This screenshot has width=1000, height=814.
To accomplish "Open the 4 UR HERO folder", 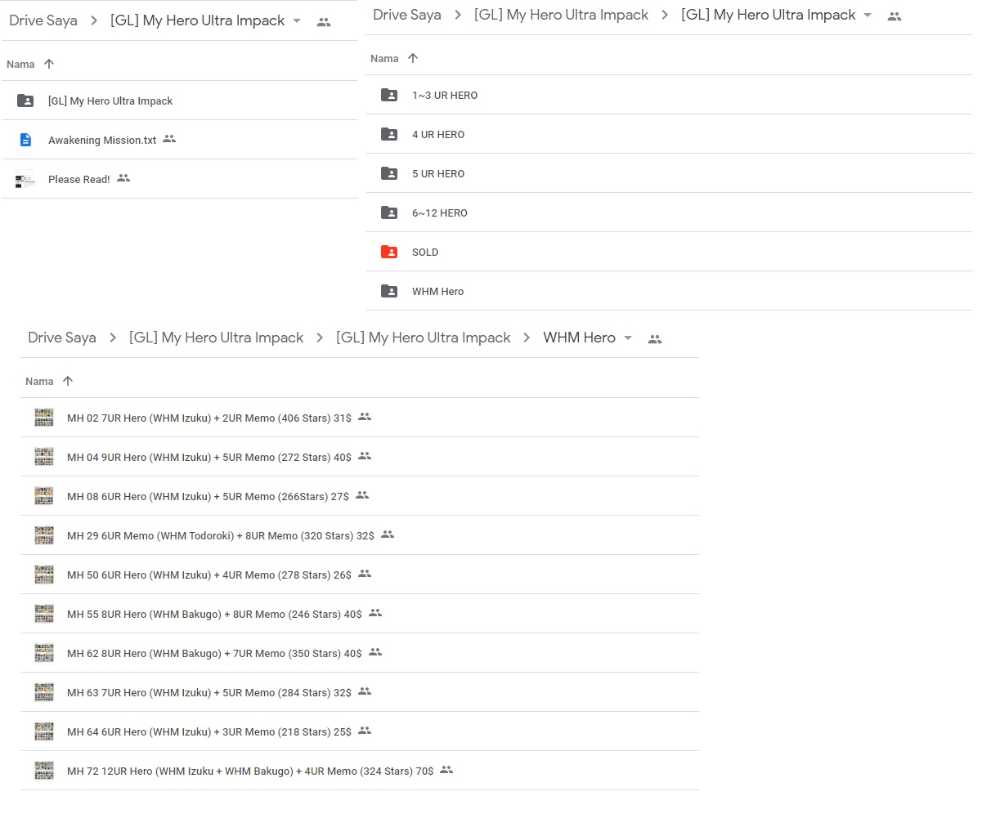I will click(x=438, y=135).
